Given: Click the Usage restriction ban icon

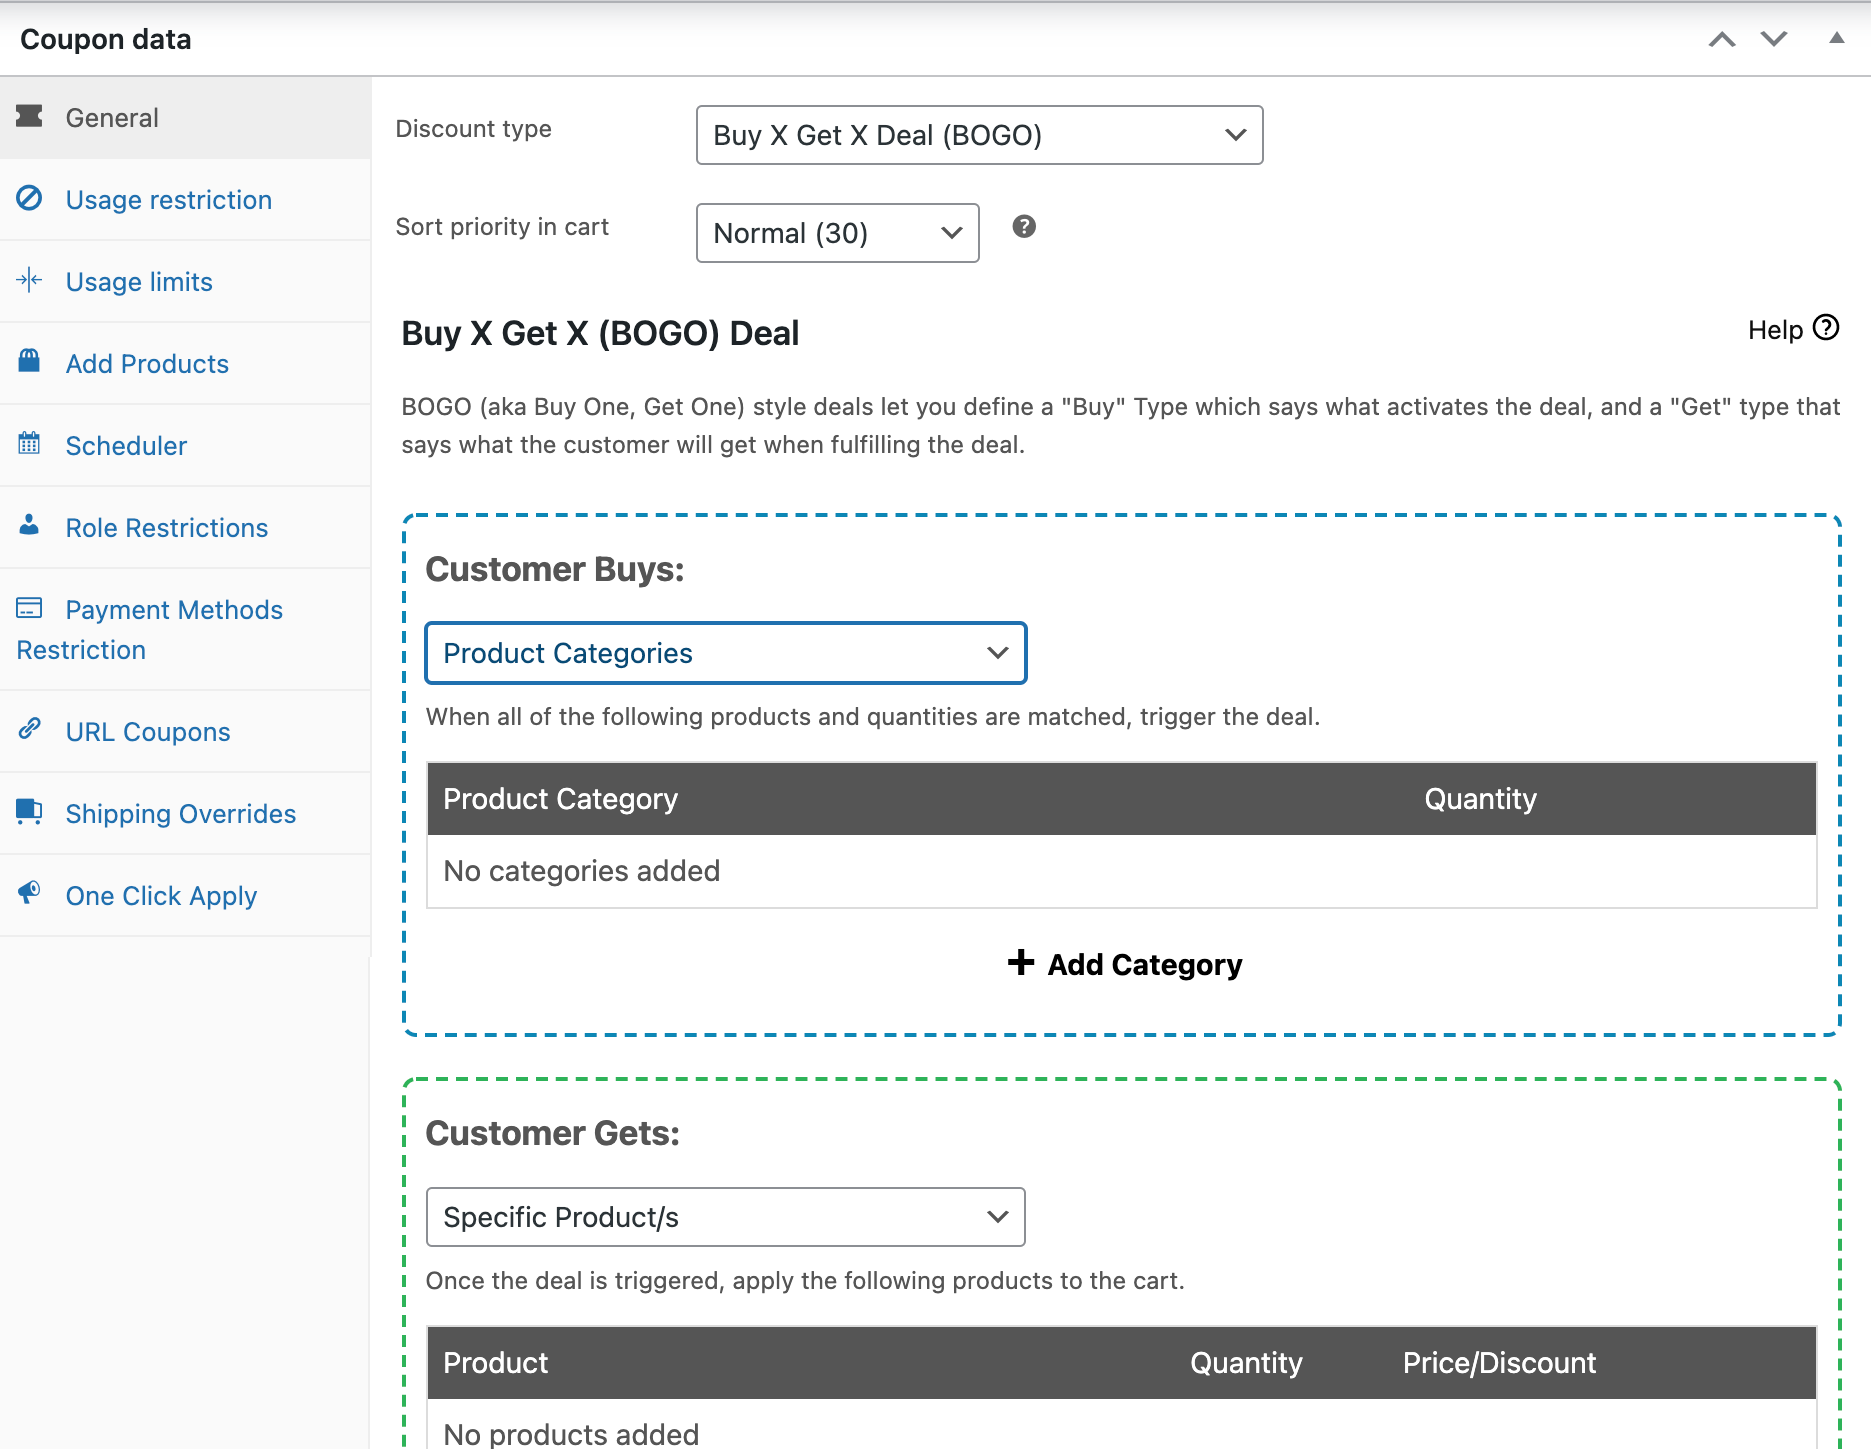Looking at the screenshot, I should [30, 199].
